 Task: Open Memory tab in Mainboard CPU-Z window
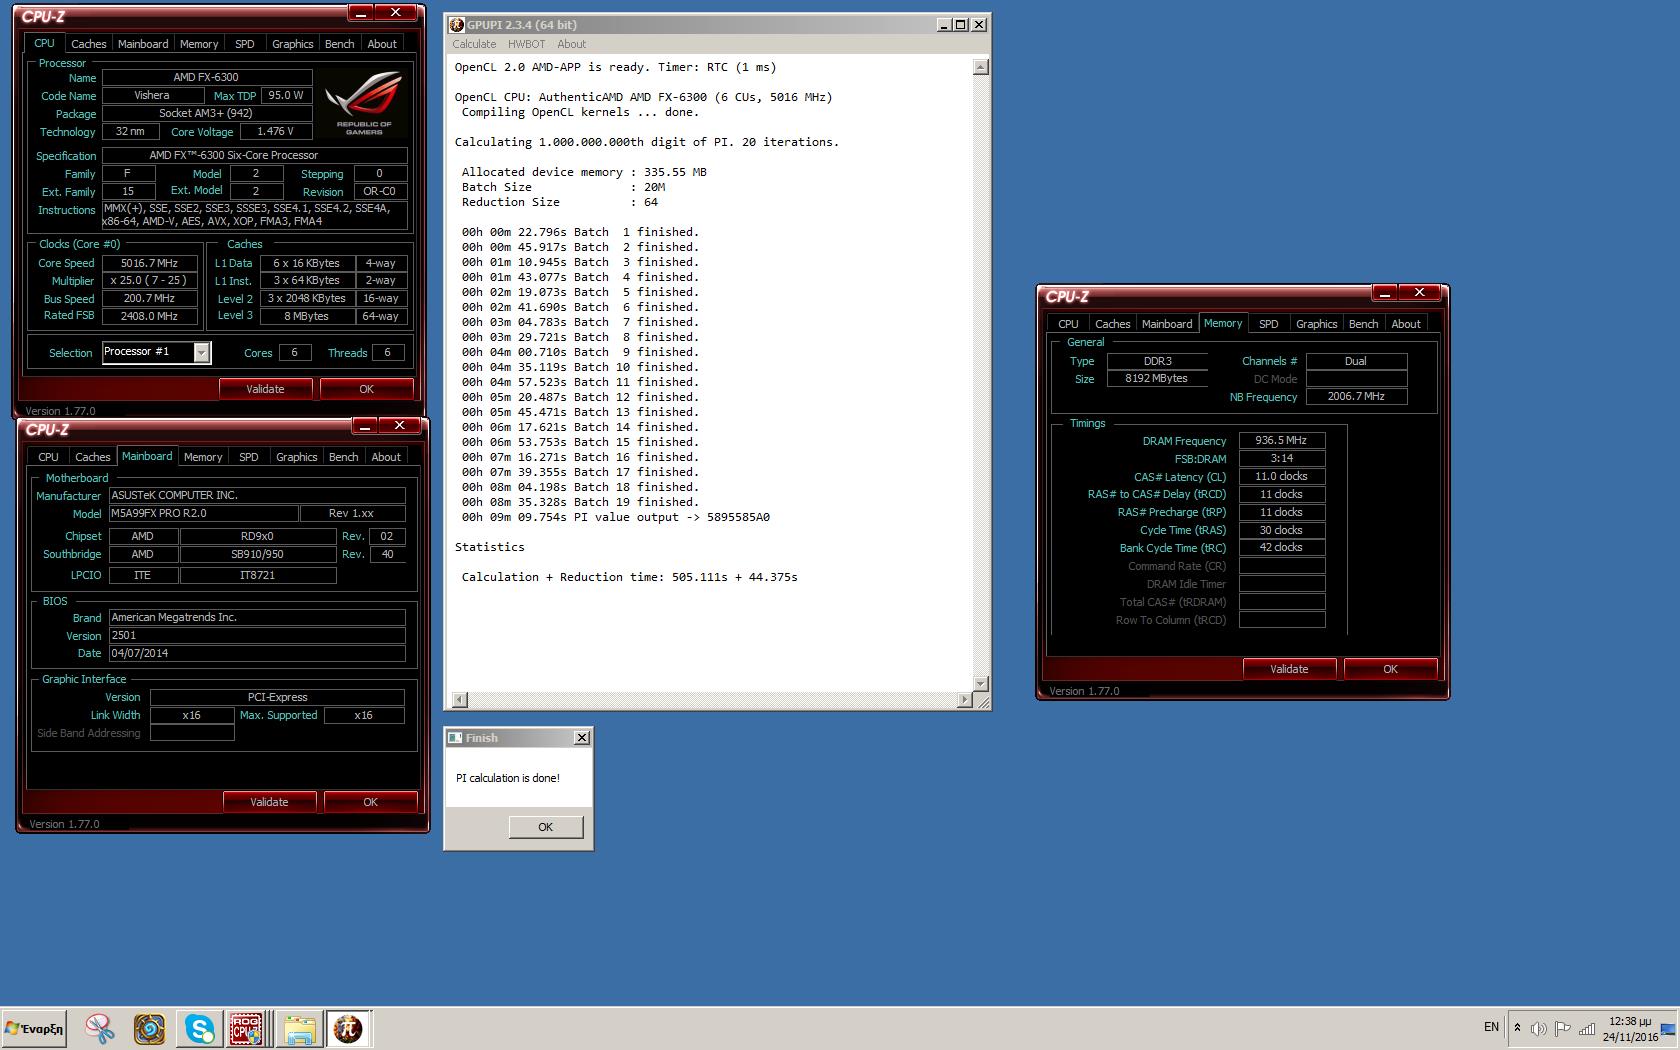tap(203, 457)
